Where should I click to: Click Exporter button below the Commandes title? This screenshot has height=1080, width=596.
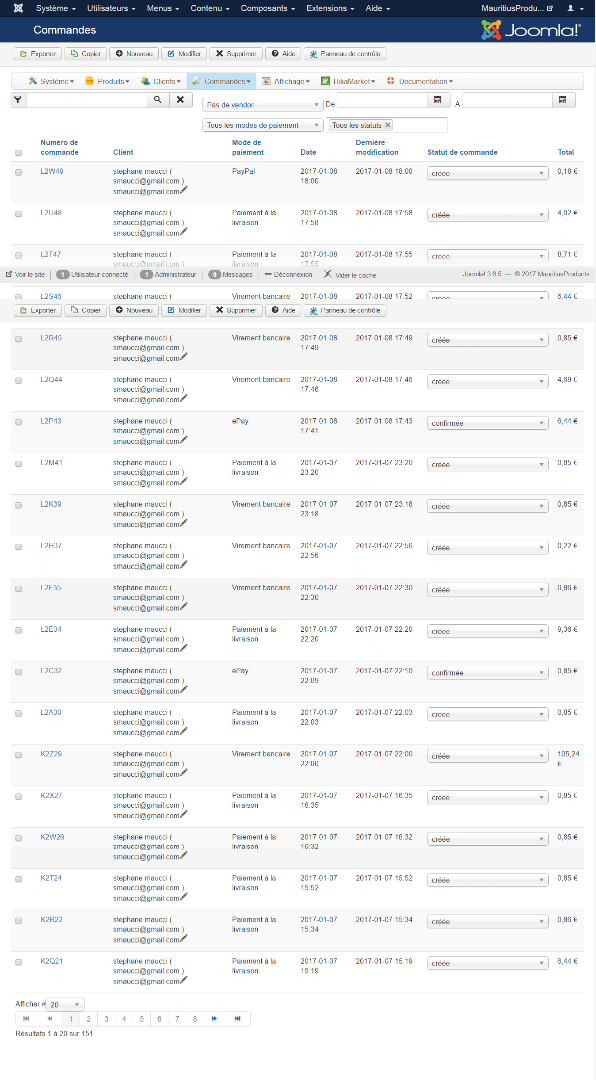38,54
